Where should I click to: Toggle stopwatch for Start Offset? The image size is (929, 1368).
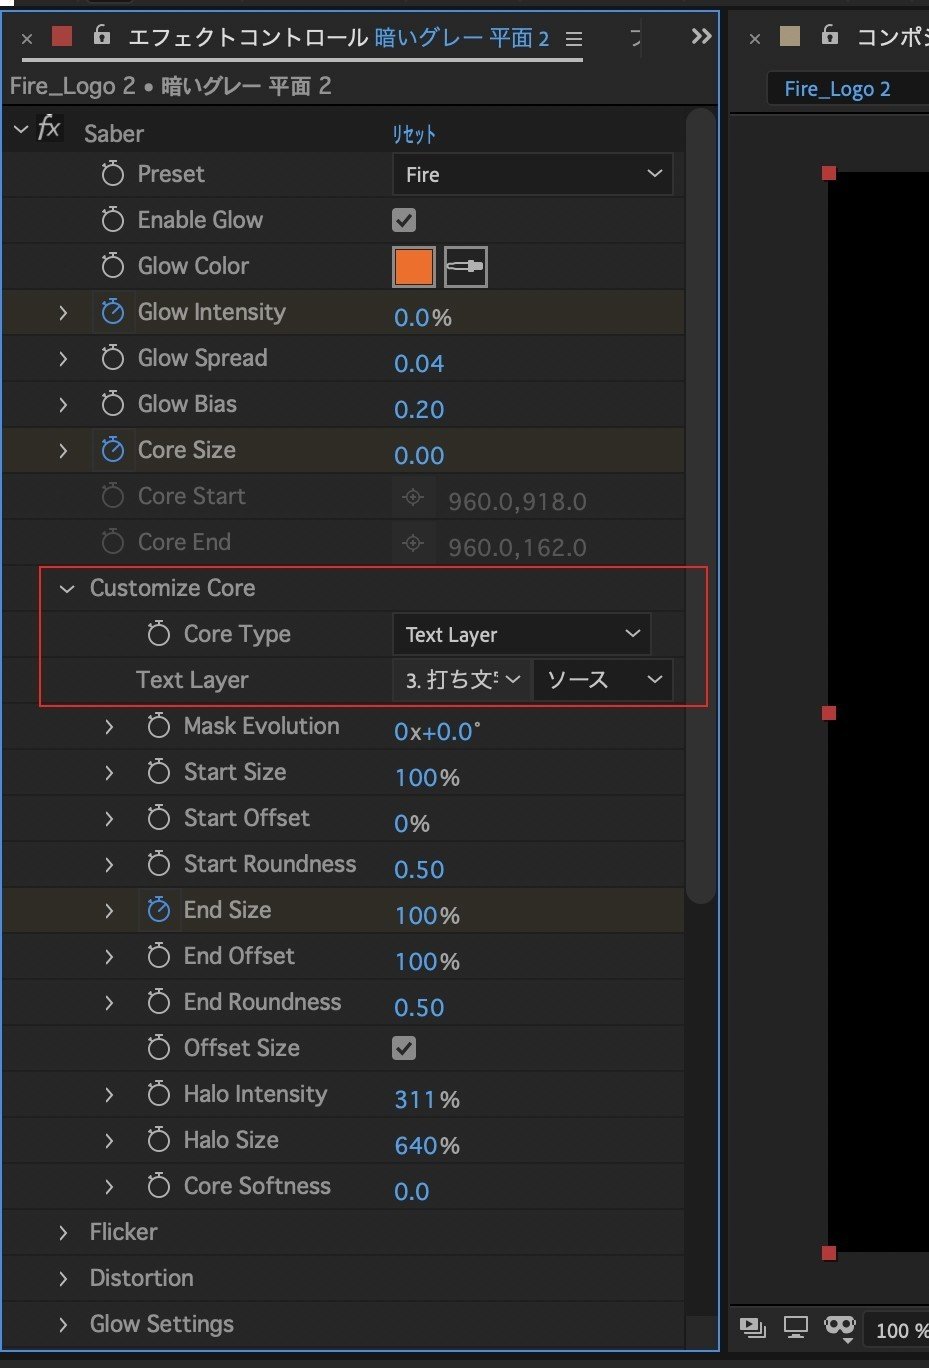159,818
